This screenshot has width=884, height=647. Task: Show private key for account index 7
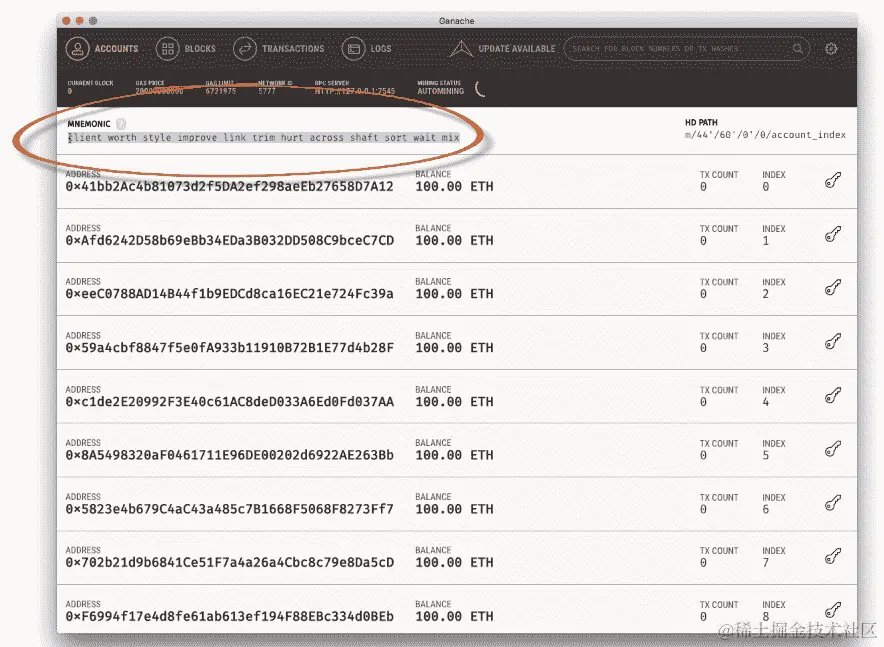(x=833, y=556)
